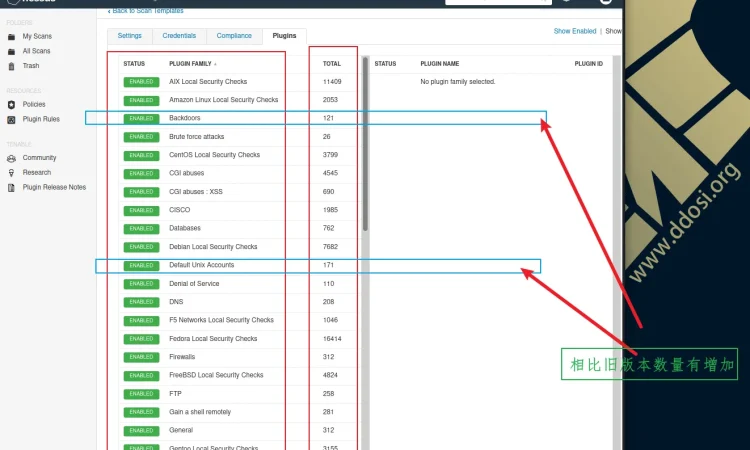Sort by Plugin Family column arrow
750x450 pixels.
coord(215,64)
